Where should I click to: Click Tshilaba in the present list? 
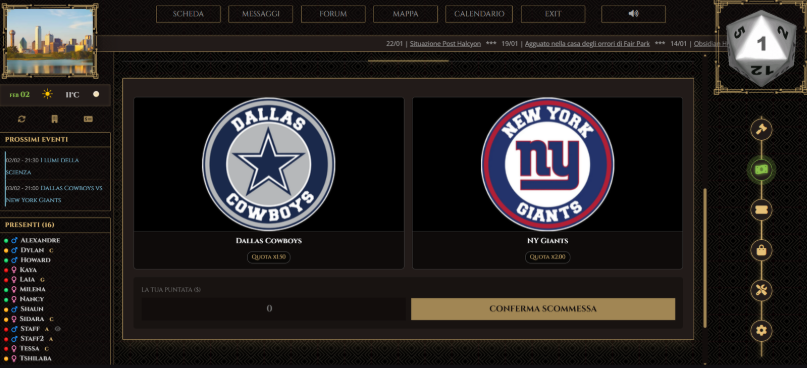point(36,358)
